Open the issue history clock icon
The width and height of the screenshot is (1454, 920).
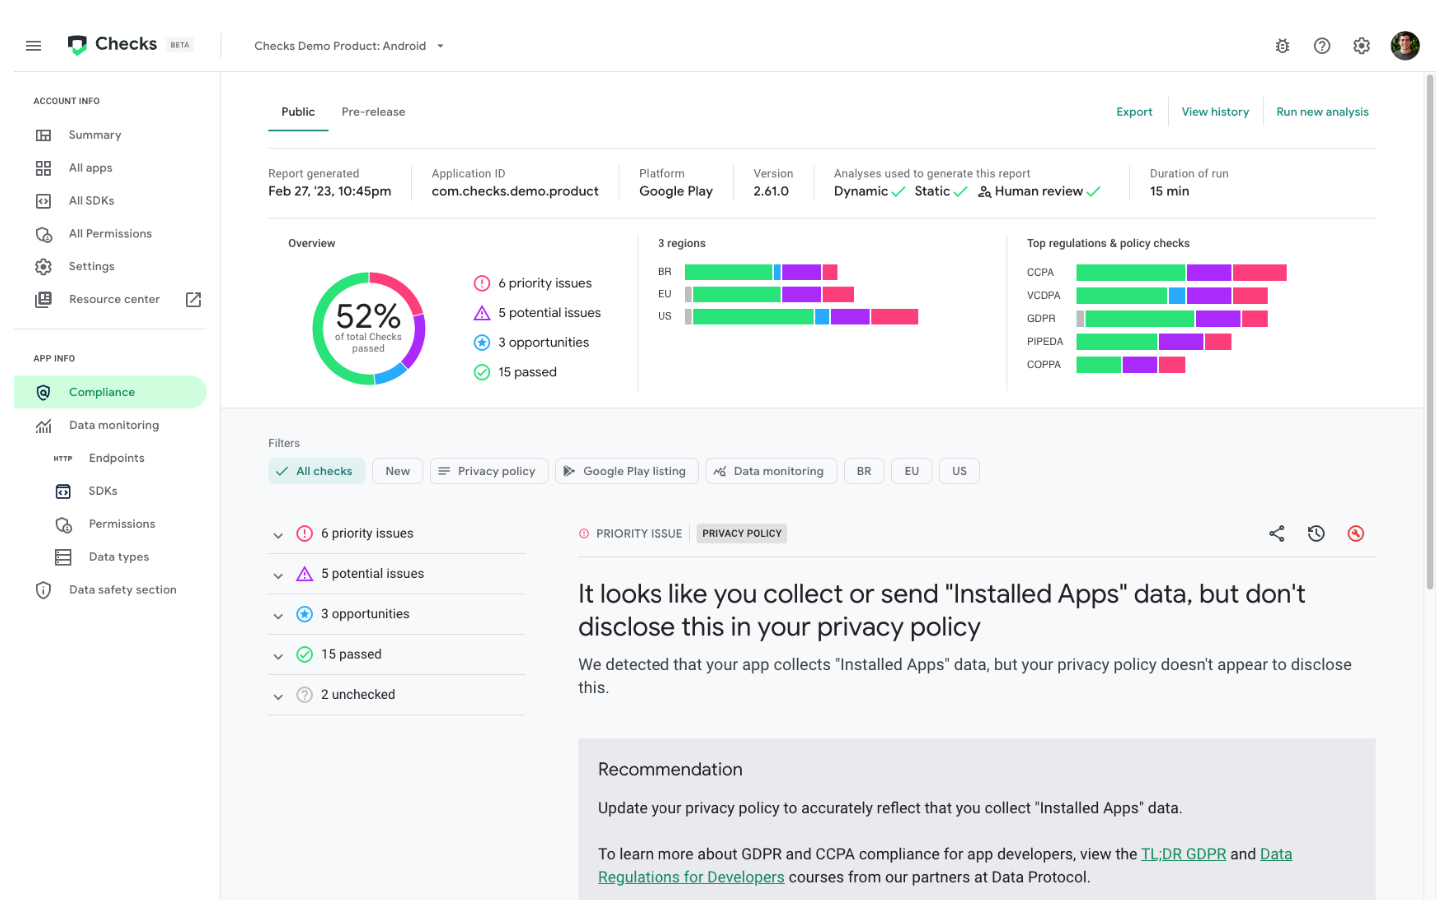[x=1316, y=534]
